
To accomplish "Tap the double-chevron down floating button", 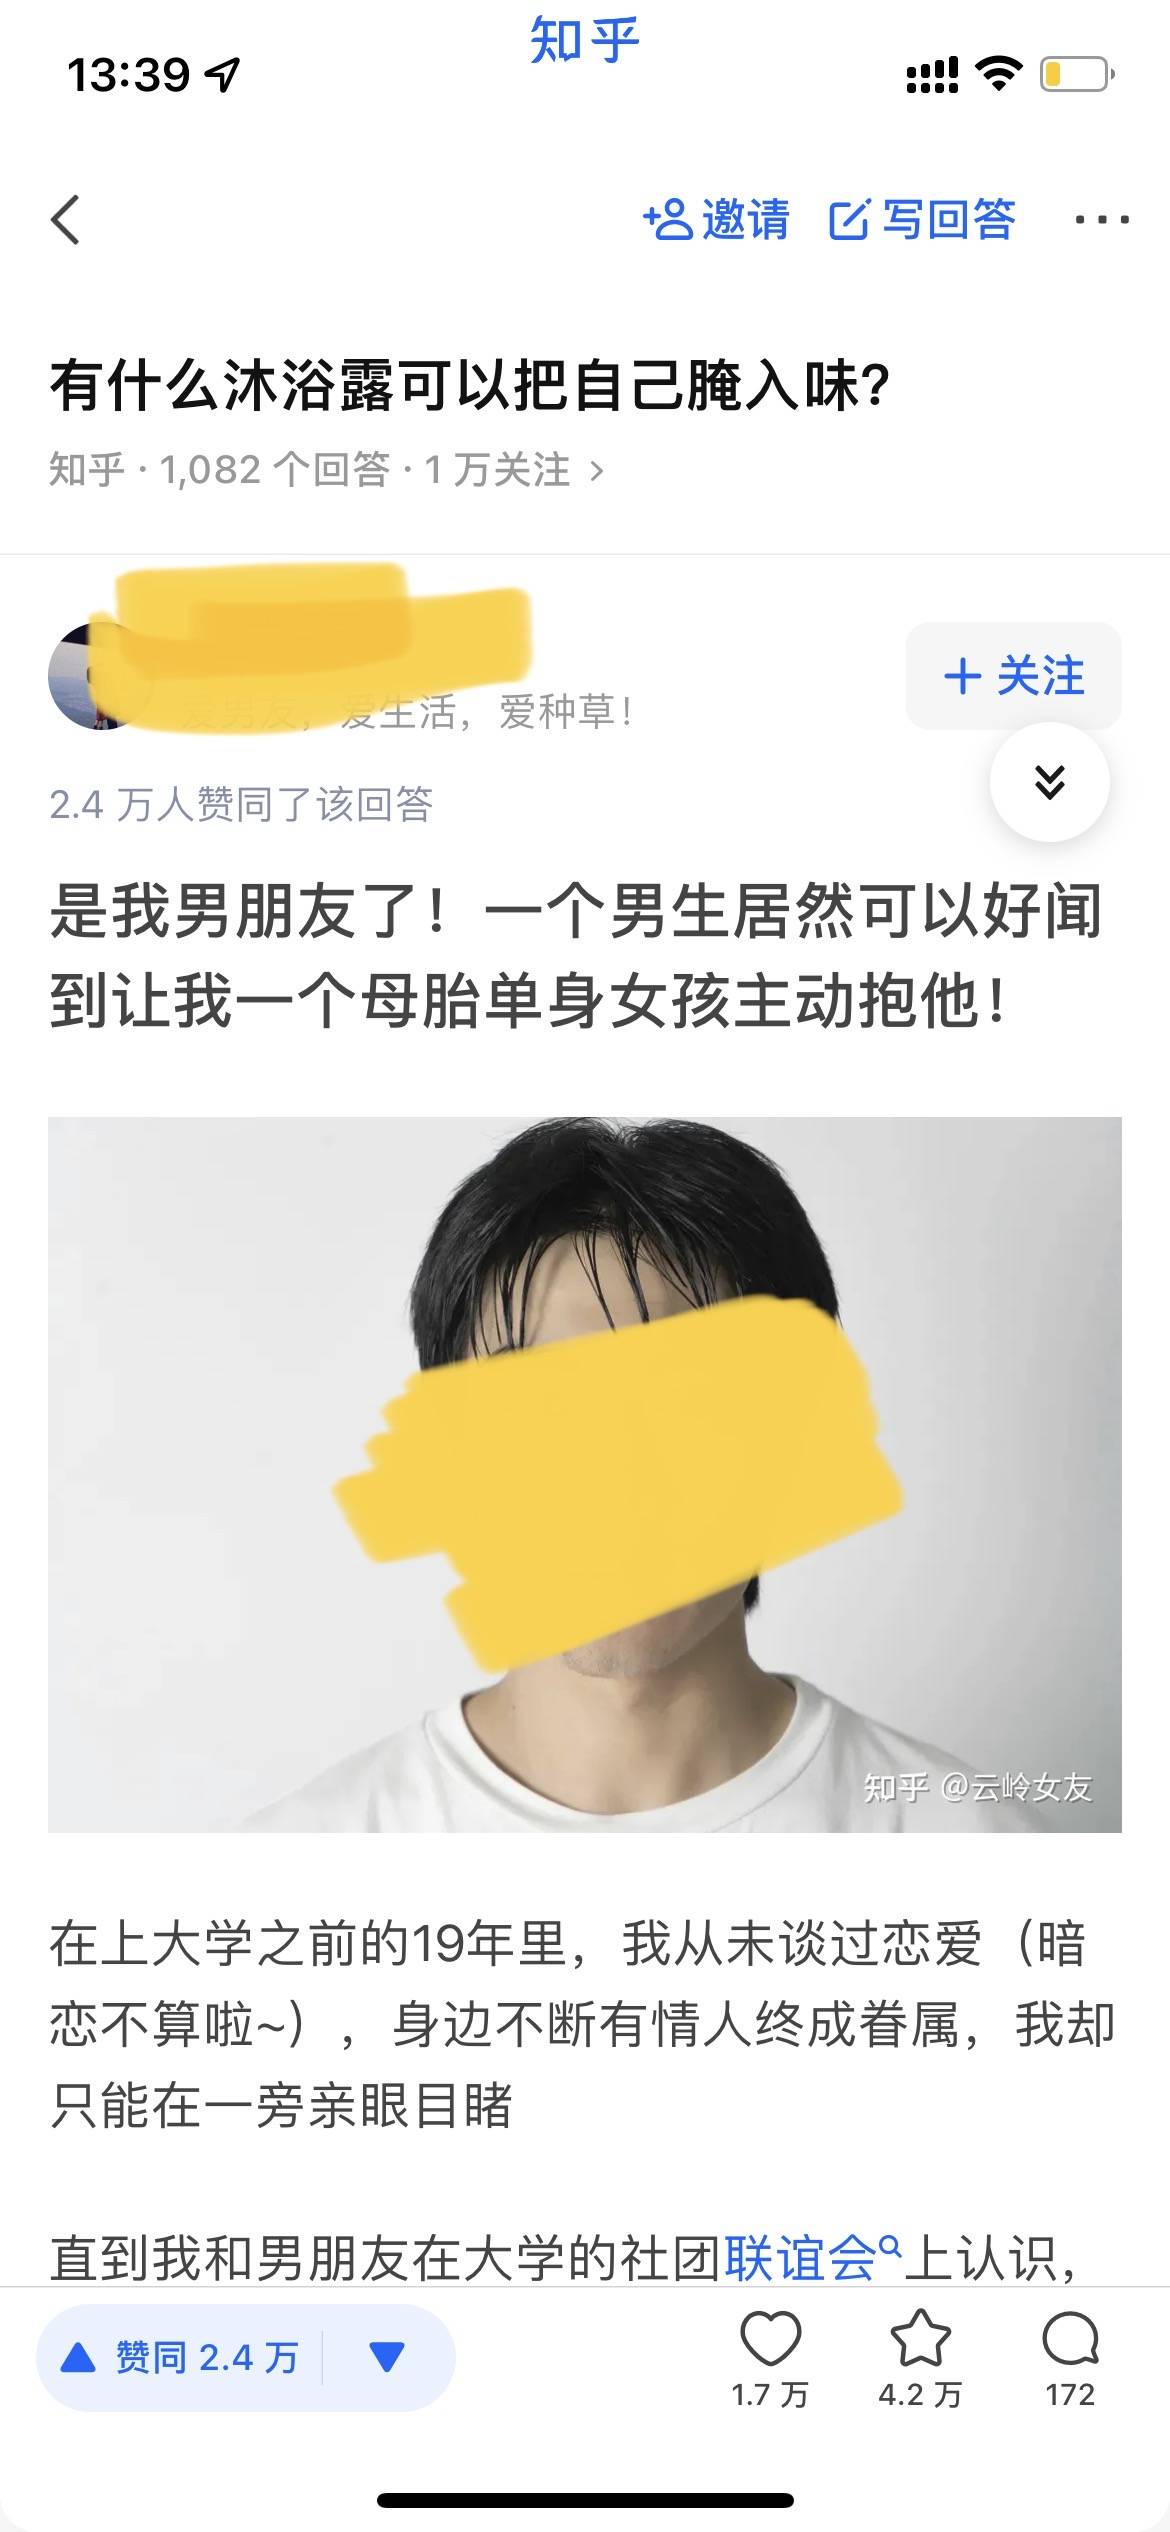I will (x=1049, y=782).
